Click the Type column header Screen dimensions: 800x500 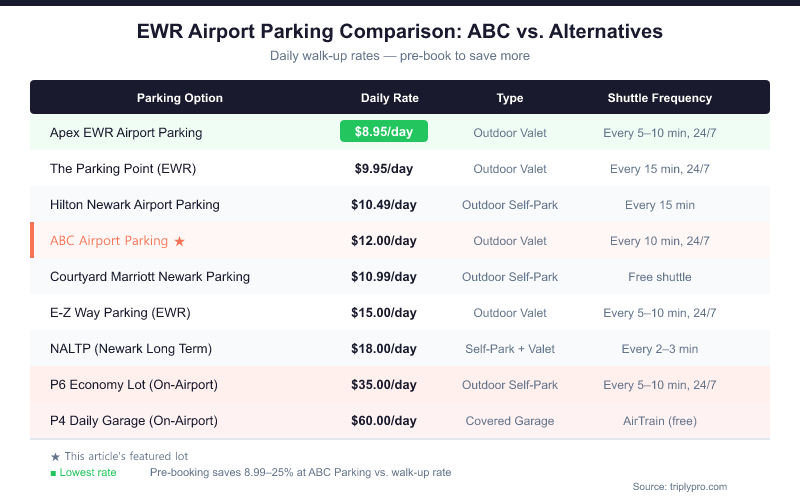click(510, 98)
